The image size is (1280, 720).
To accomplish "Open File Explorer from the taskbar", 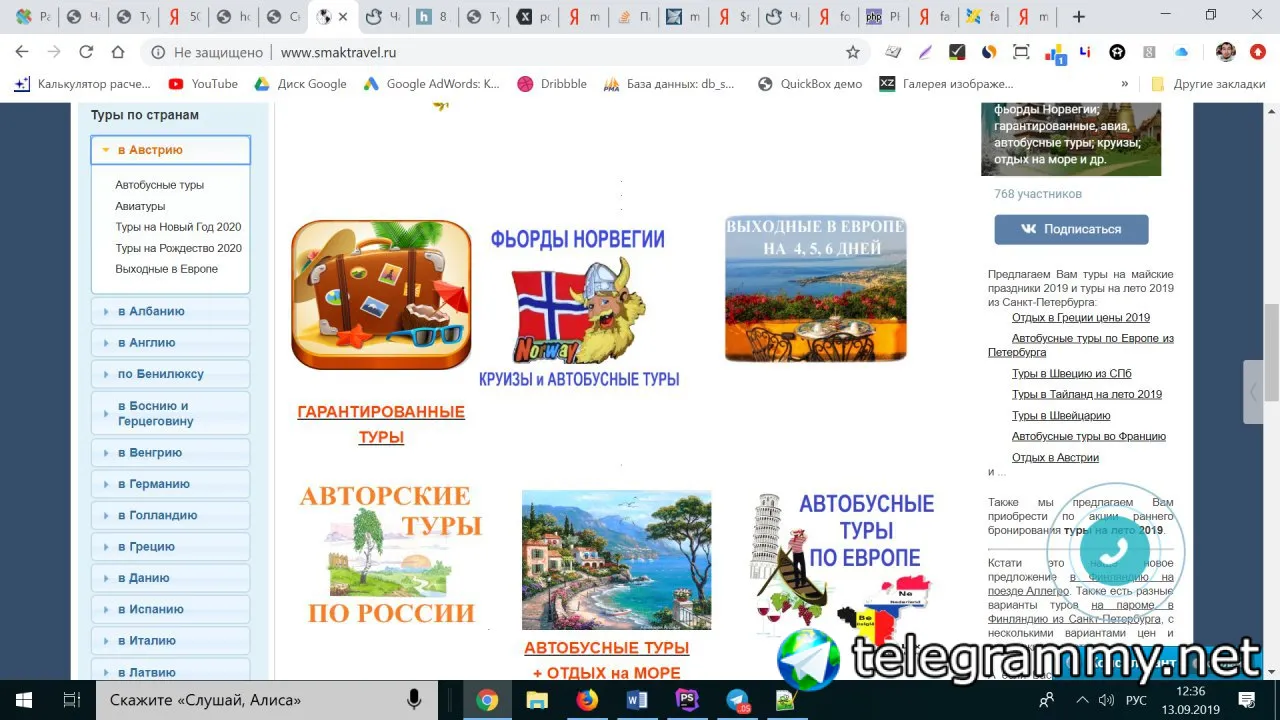I will 537,700.
